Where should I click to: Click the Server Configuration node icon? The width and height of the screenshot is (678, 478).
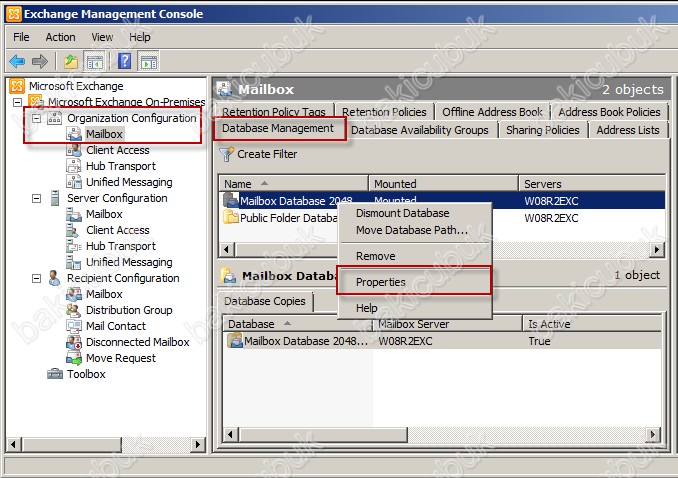click(55, 198)
